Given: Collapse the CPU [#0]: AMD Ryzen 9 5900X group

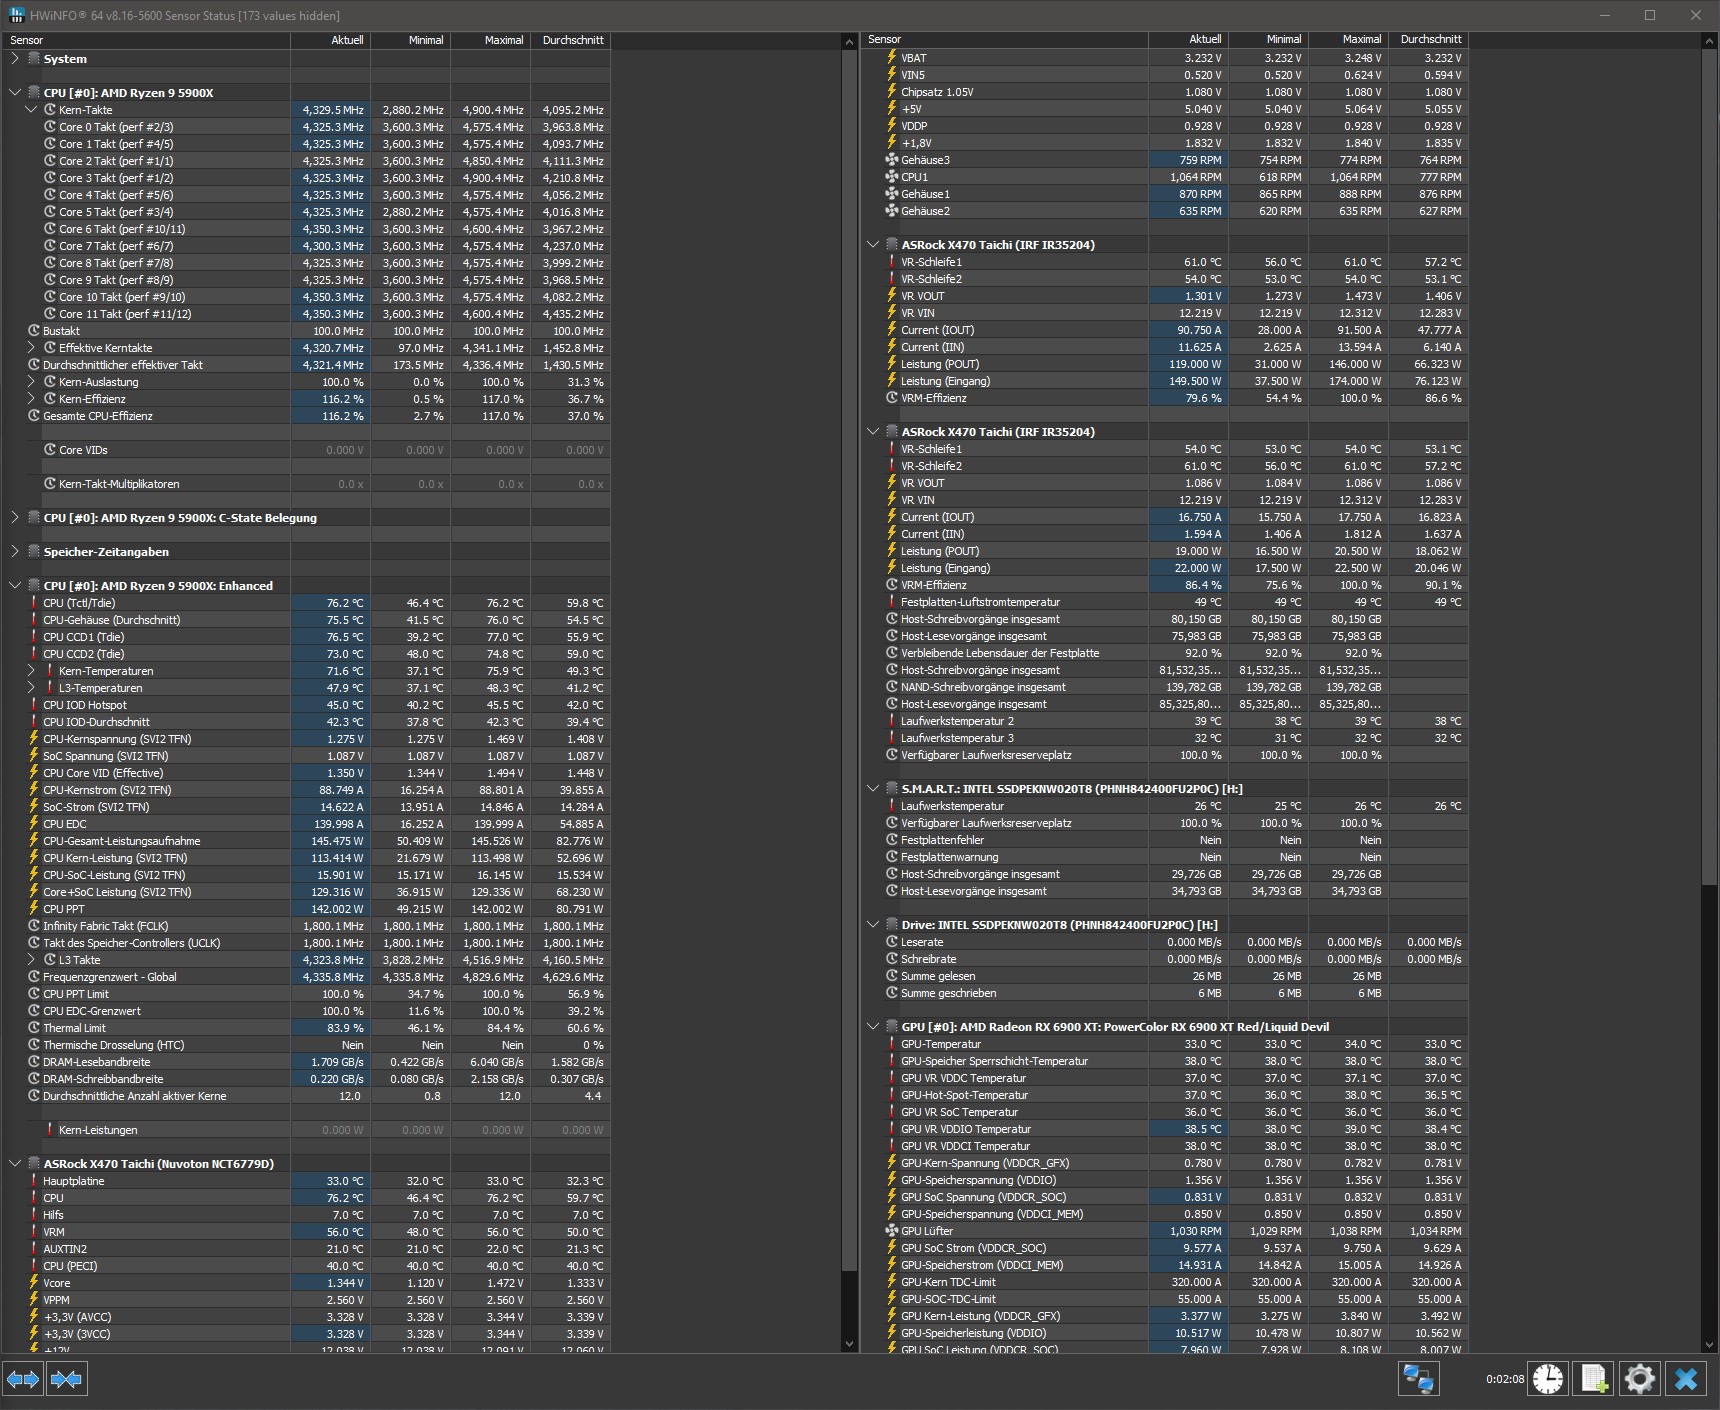Looking at the screenshot, I should click(x=15, y=93).
